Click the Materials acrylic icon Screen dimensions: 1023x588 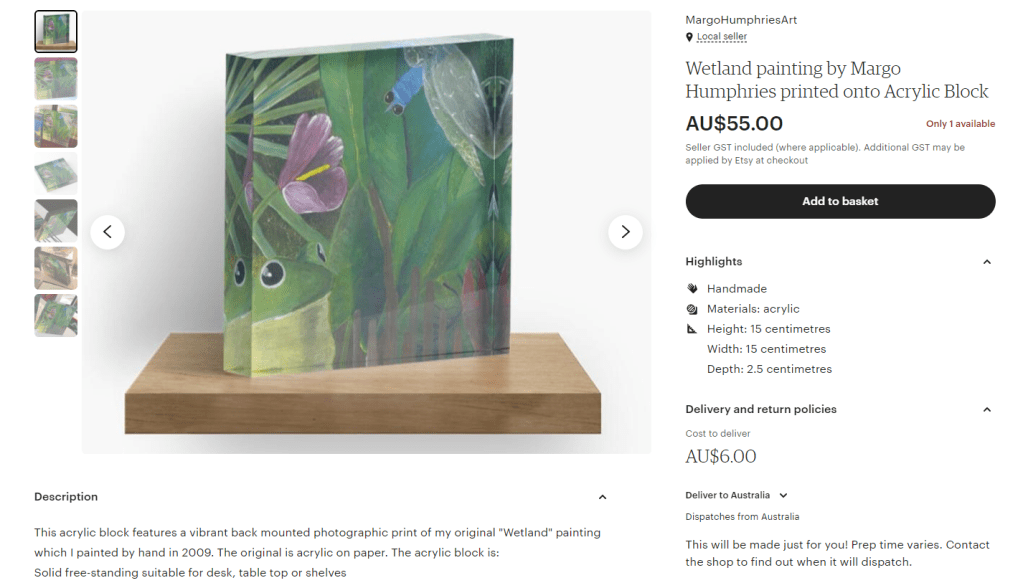tap(692, 309)
